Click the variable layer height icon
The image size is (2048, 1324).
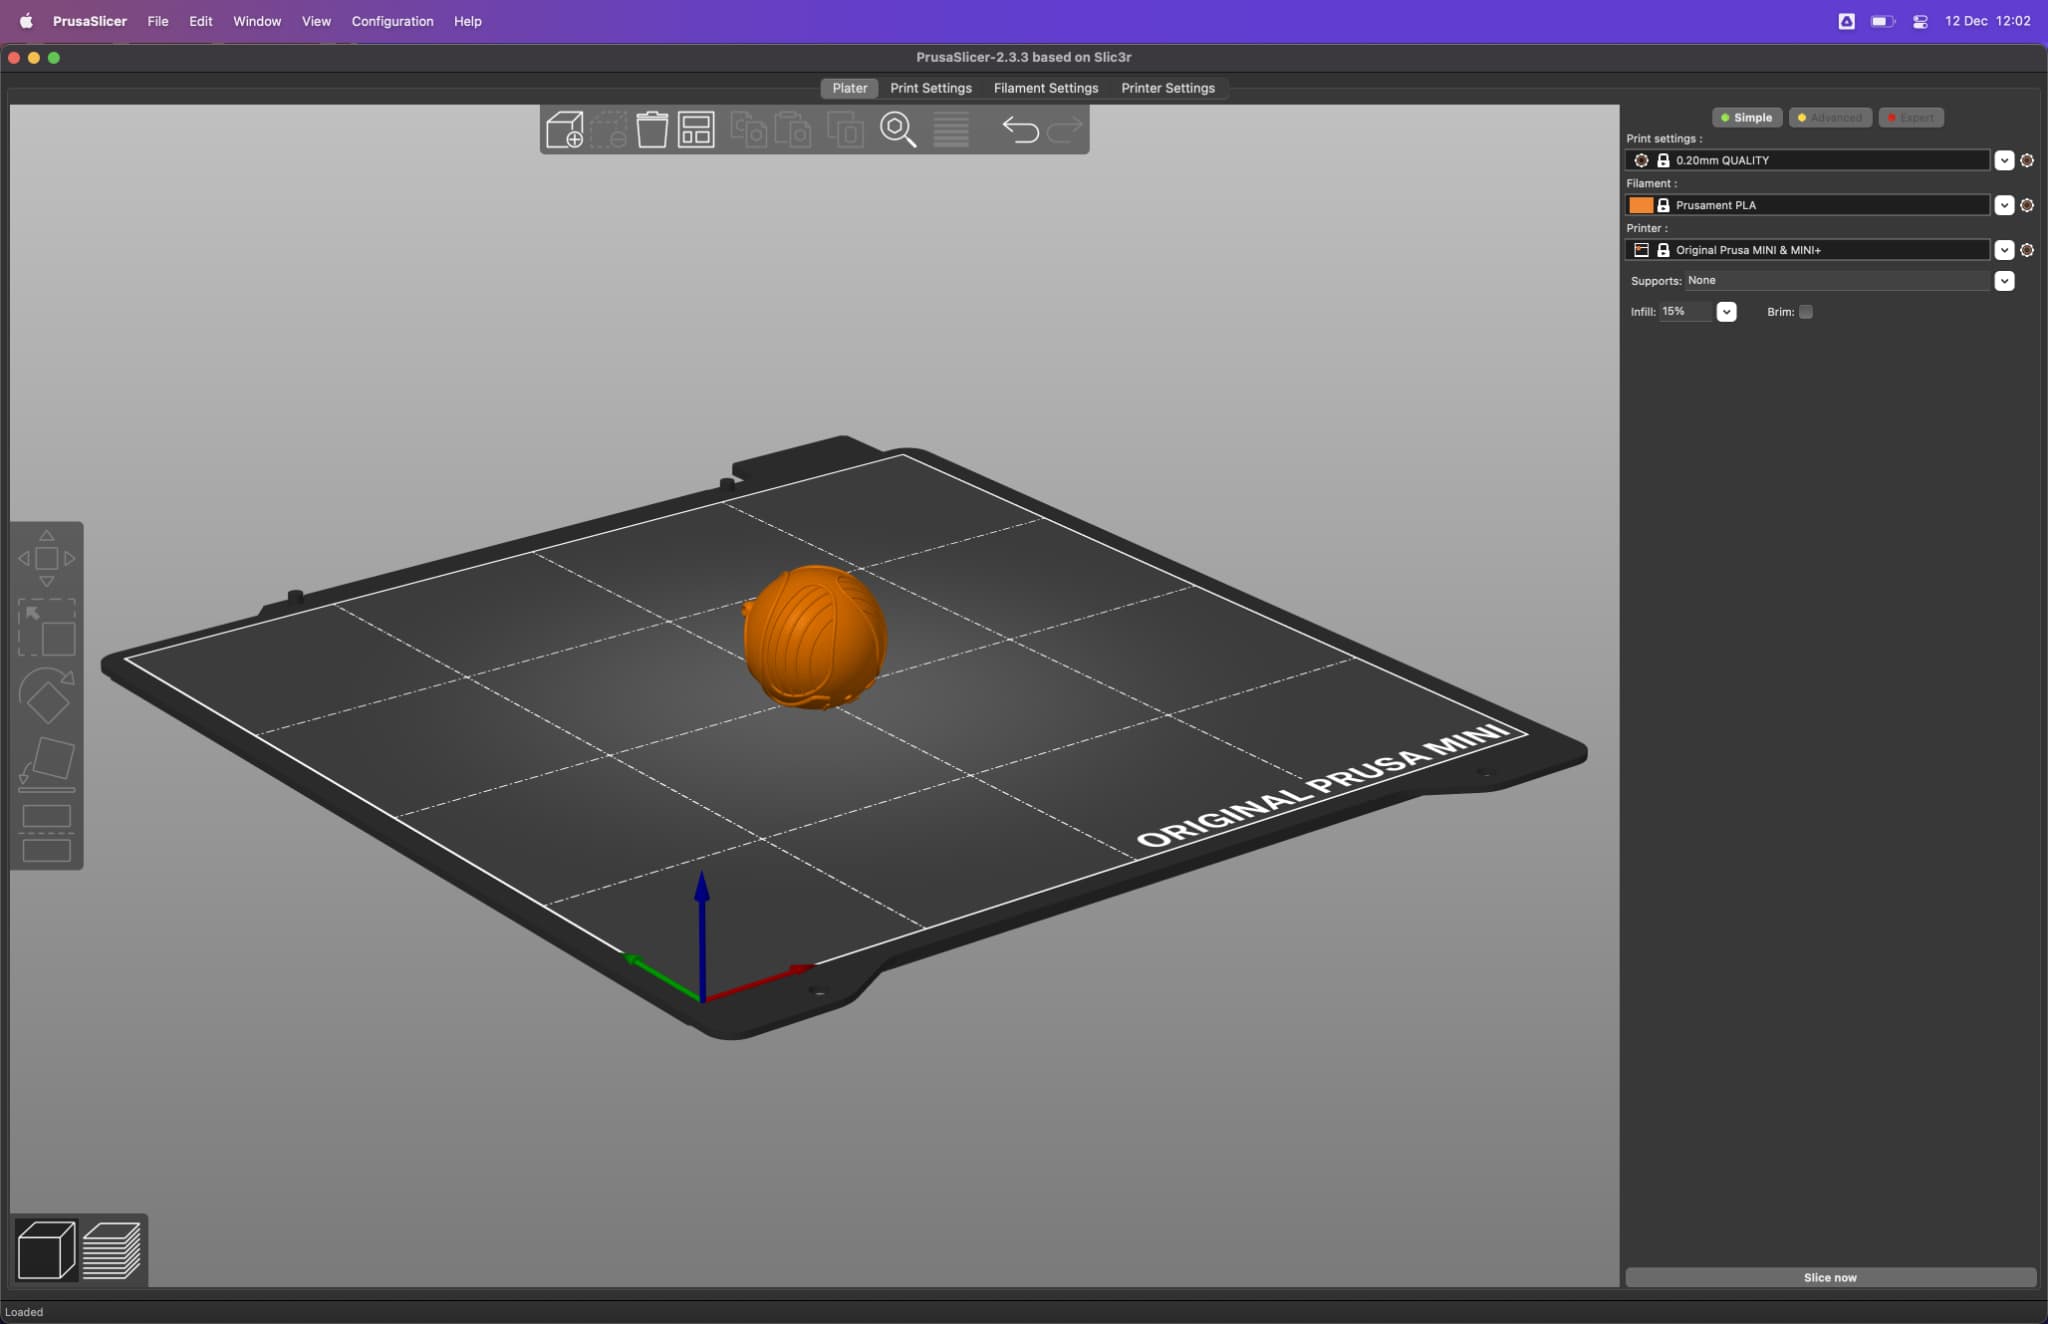[951, 130]
